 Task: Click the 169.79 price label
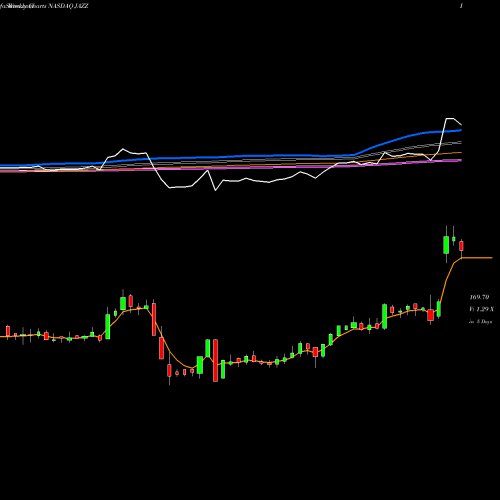479,297
